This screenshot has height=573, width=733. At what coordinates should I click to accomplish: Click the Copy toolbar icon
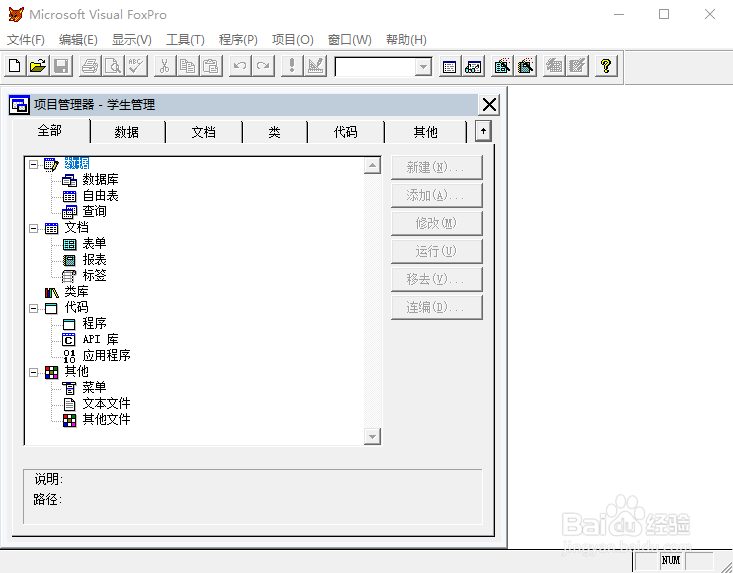pyautogui.click(x=188, y=66)
